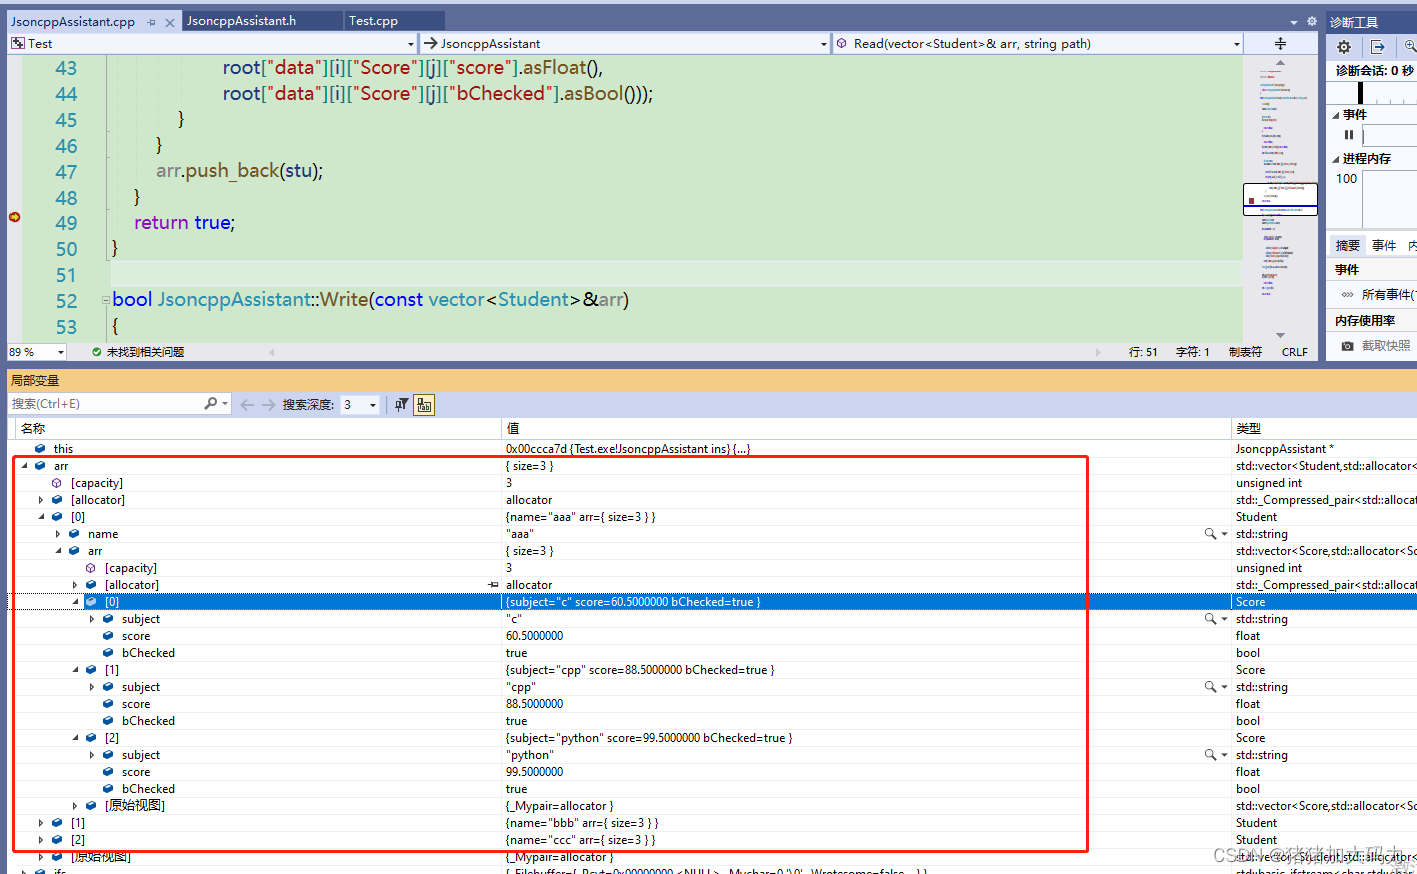Click the code minimap viewport thumbnail
The height and width of the screenshot is (874, 1417).
(x=1280, y=199)
